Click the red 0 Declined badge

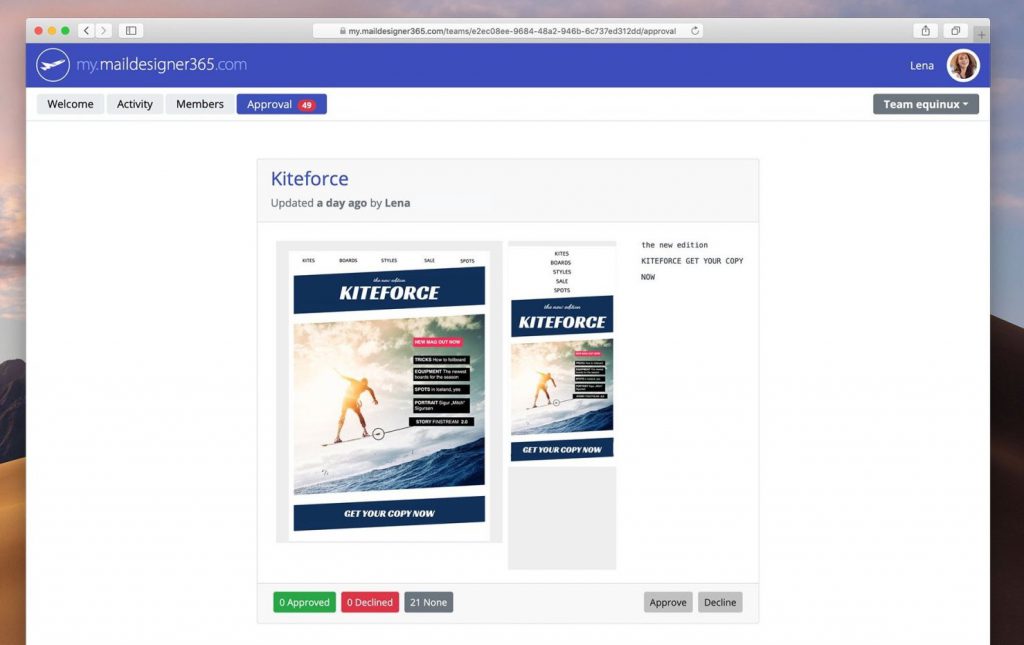(x=370, y=602)
